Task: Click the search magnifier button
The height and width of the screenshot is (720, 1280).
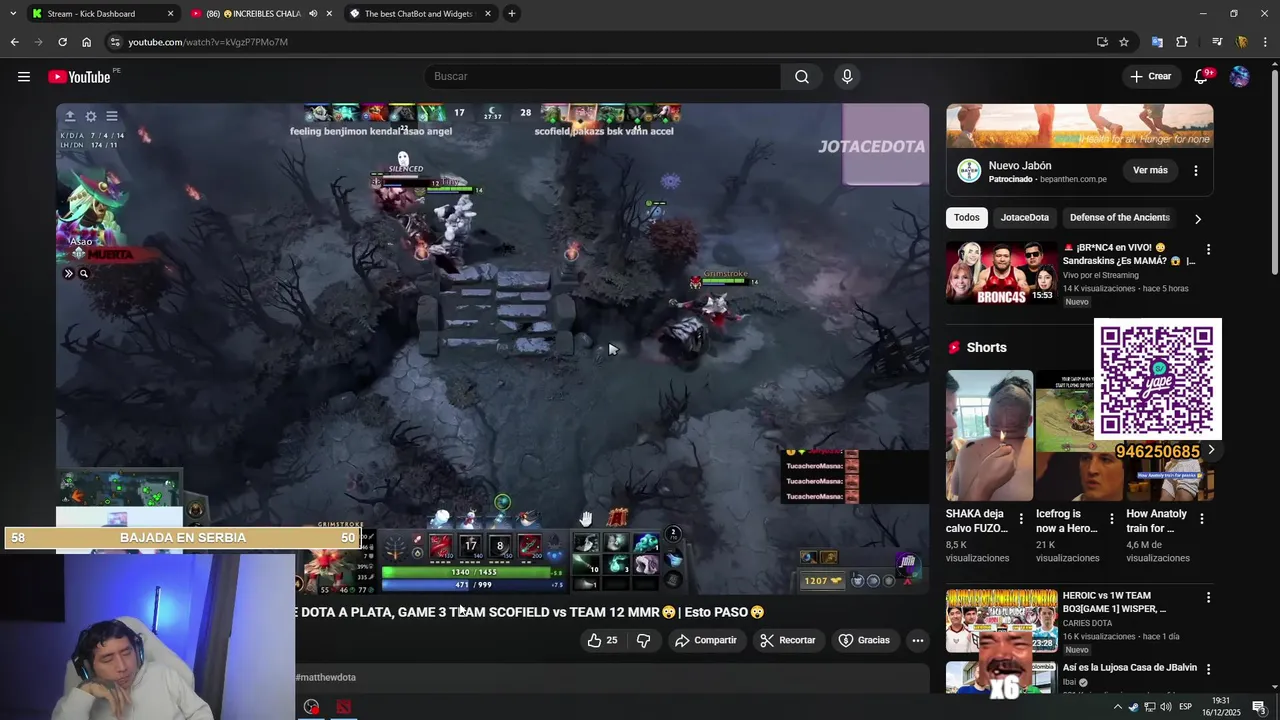Action: (x=802, y=77)
